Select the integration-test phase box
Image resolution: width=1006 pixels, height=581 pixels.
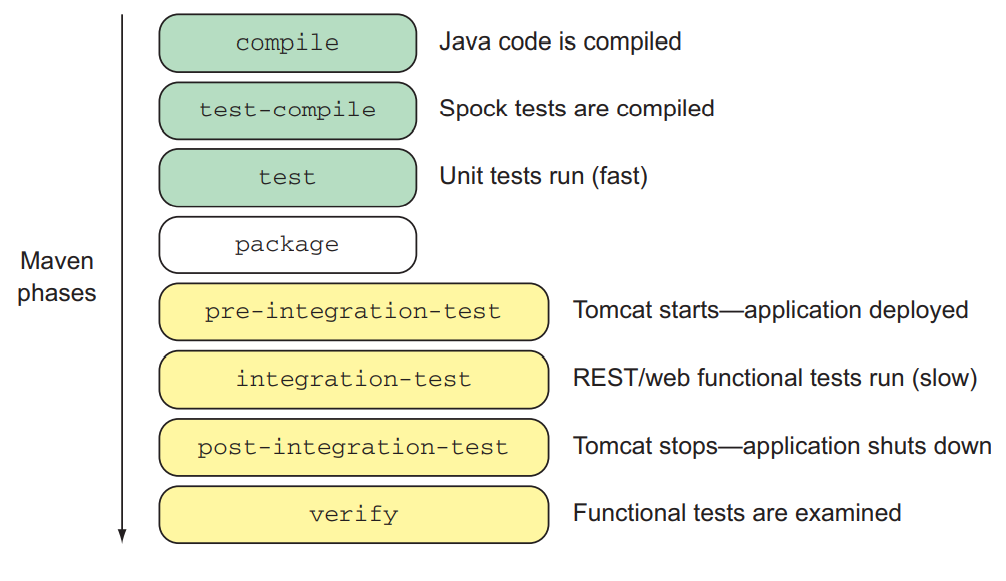tap(353, 379)
